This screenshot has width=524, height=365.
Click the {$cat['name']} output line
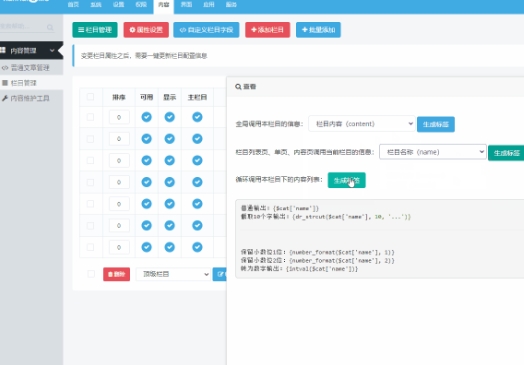pos(280,208)
